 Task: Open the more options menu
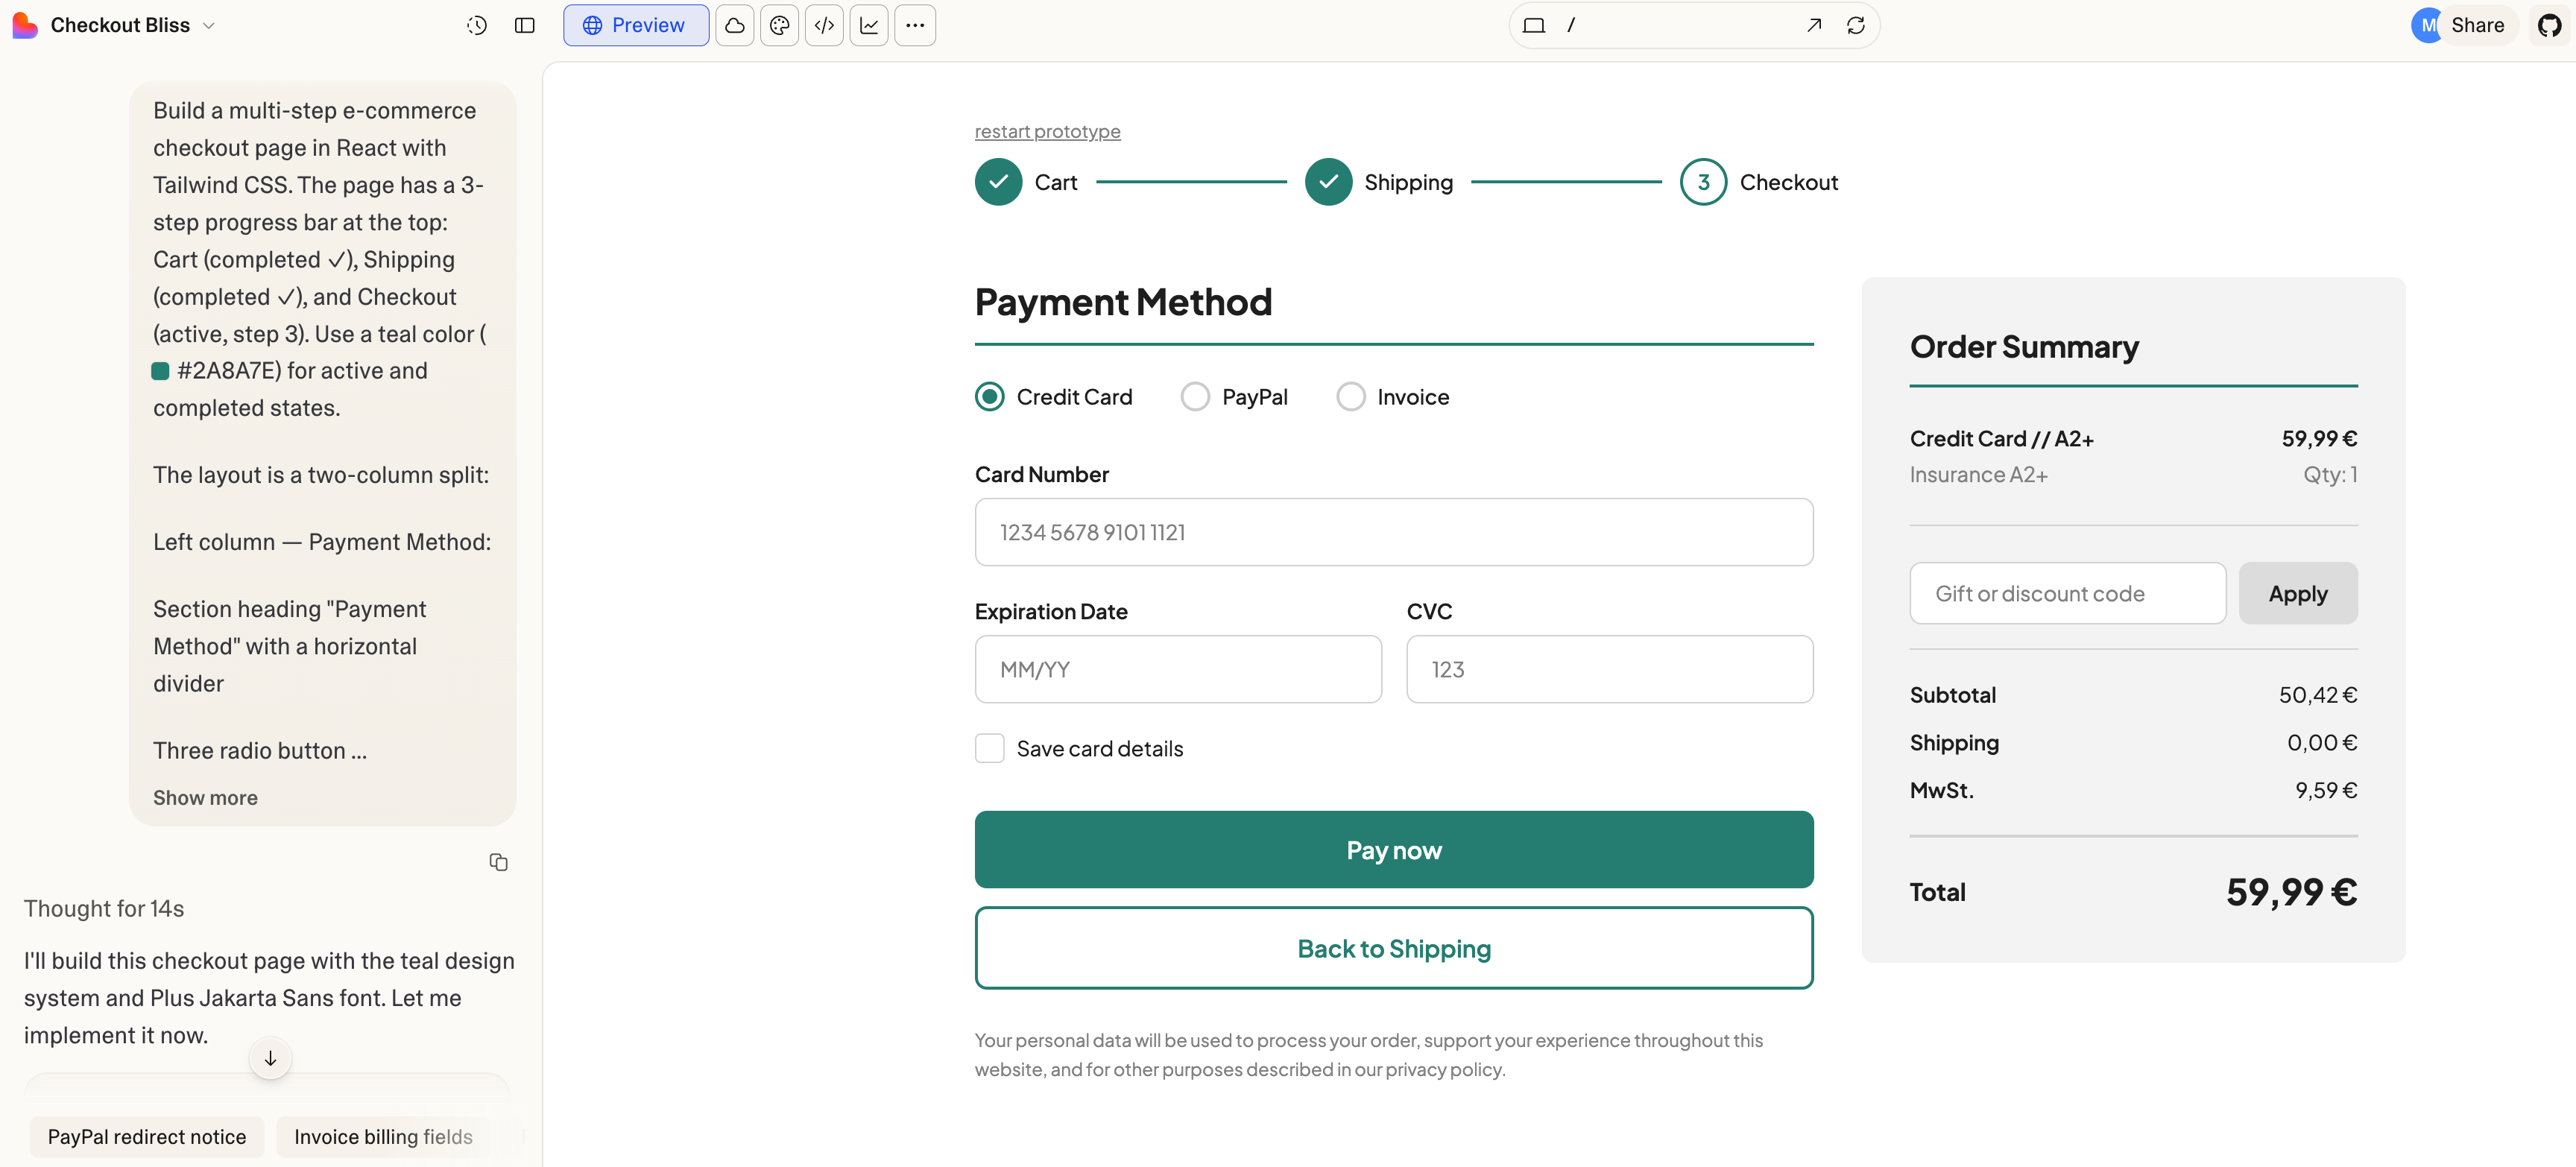point(915,25)
